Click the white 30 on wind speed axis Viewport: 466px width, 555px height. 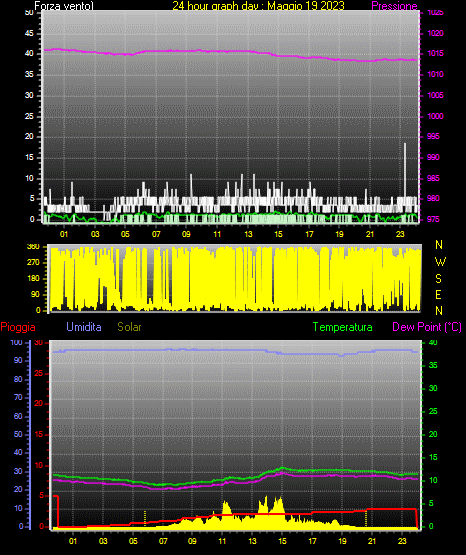coord(29,95)
